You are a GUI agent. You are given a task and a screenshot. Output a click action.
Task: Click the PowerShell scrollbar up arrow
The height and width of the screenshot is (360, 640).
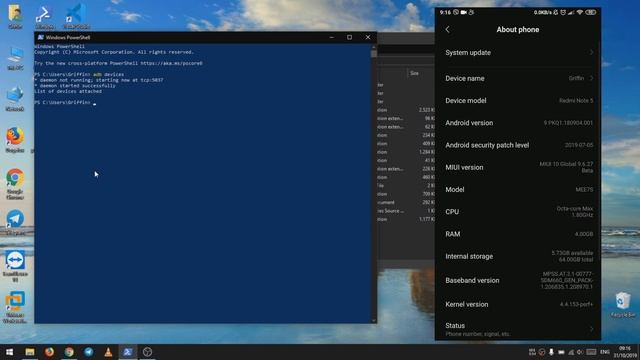coord(373,47)
